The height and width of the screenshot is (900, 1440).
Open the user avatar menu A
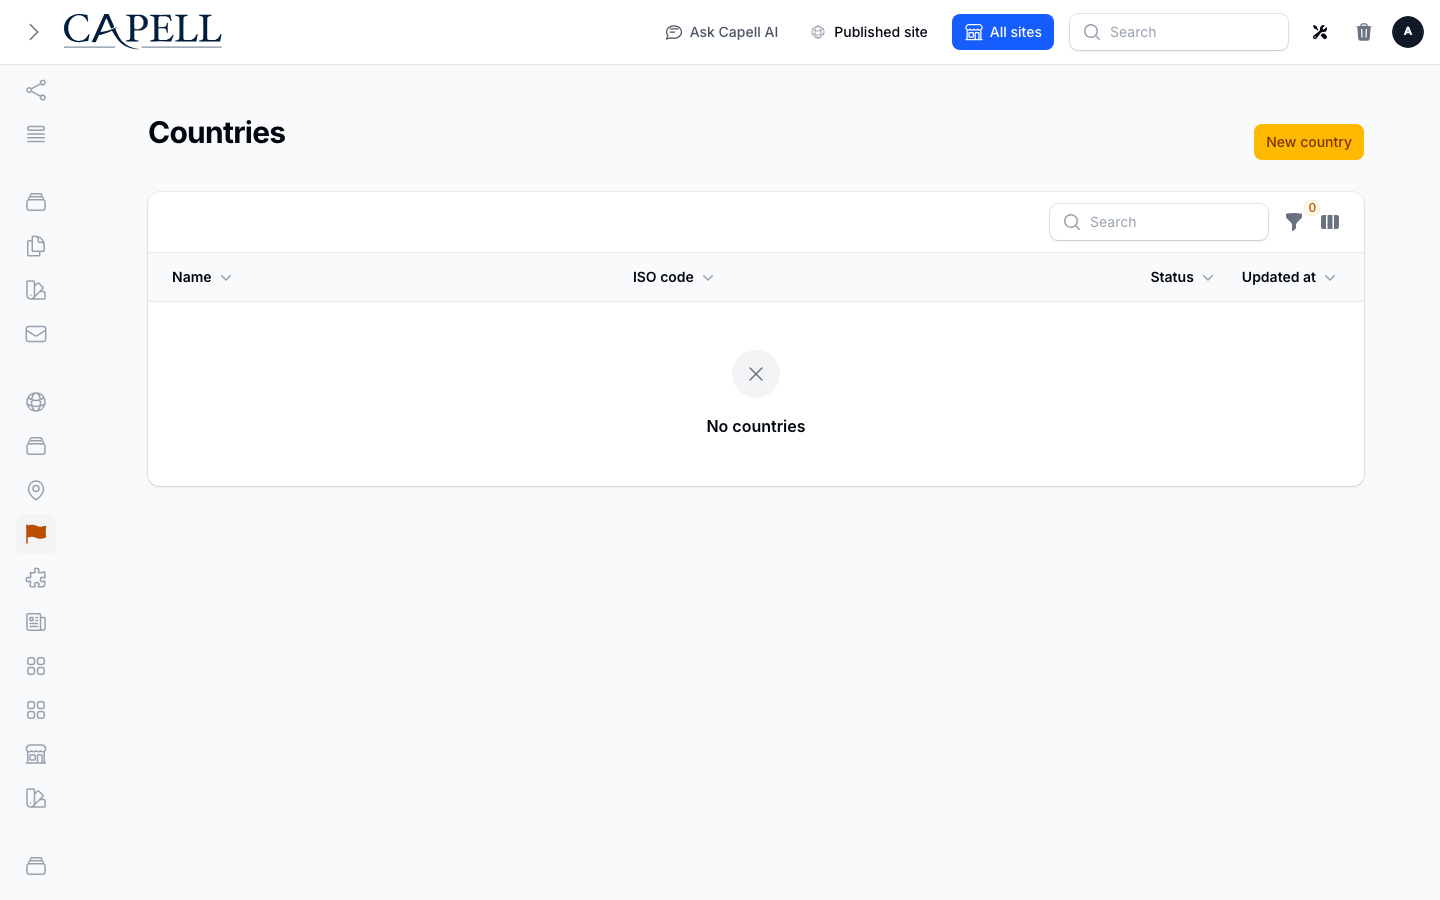point(1408,32)
